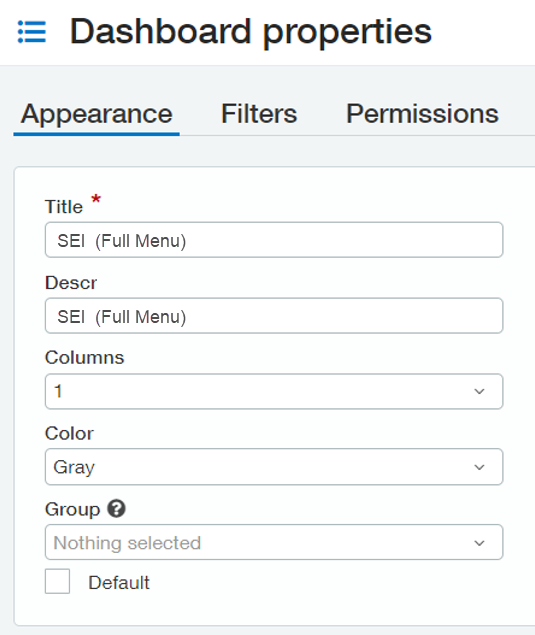Click the Title field label
Image resolution: width=535 pixels, height=635 pixels.
64,207
